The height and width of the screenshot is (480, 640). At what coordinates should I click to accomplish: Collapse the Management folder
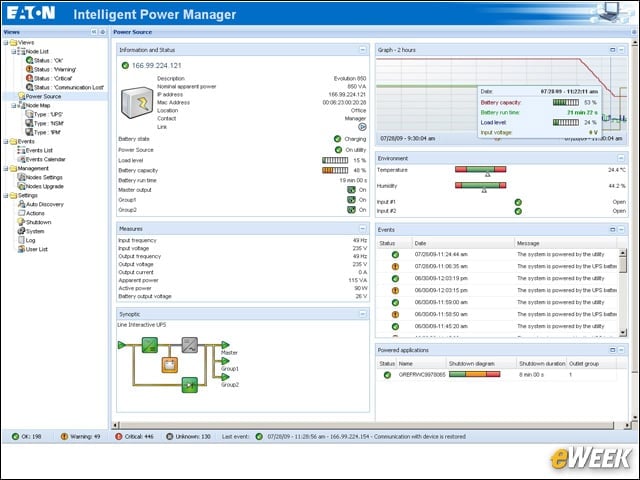6,168
